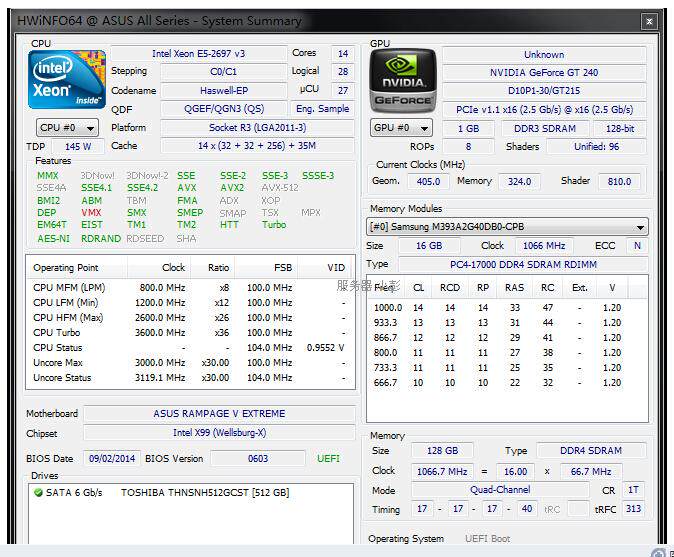Select the CPU MFM (LPM) row
The image size is (674, 557).
coord(190,288)
